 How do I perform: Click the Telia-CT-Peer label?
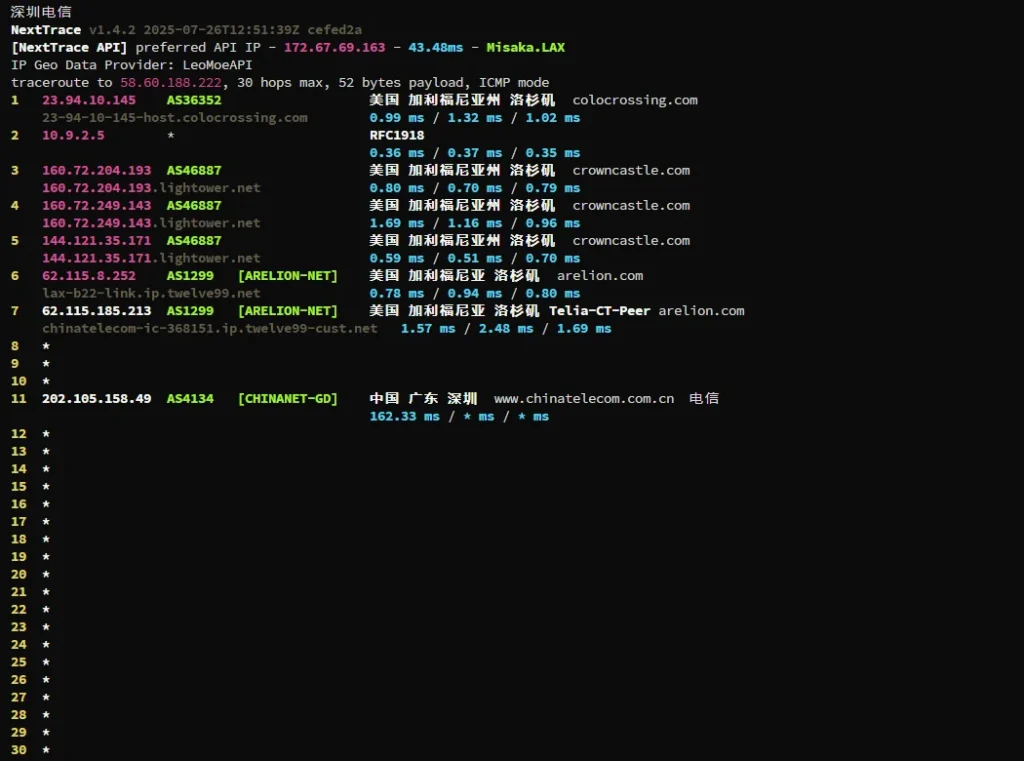click(x=599, y=310)
